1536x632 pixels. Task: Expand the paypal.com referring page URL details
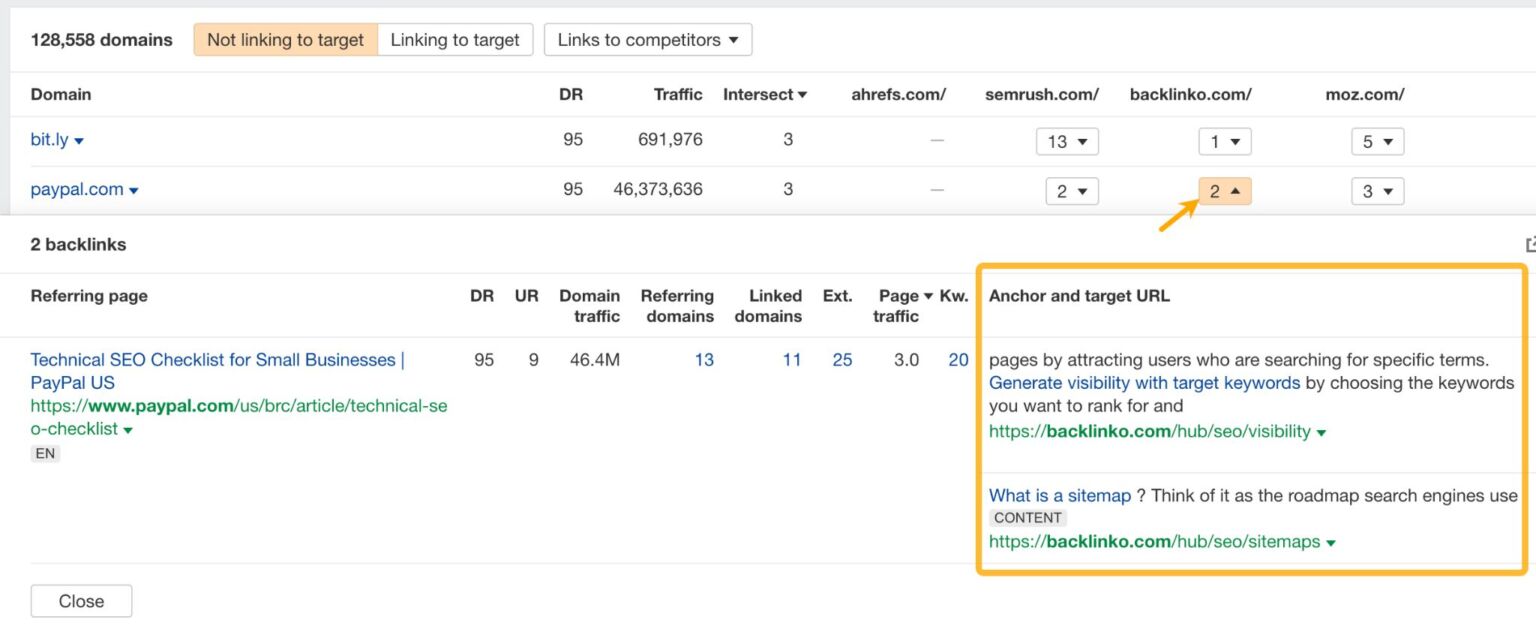pyautogui.click(x=128, y=429)
